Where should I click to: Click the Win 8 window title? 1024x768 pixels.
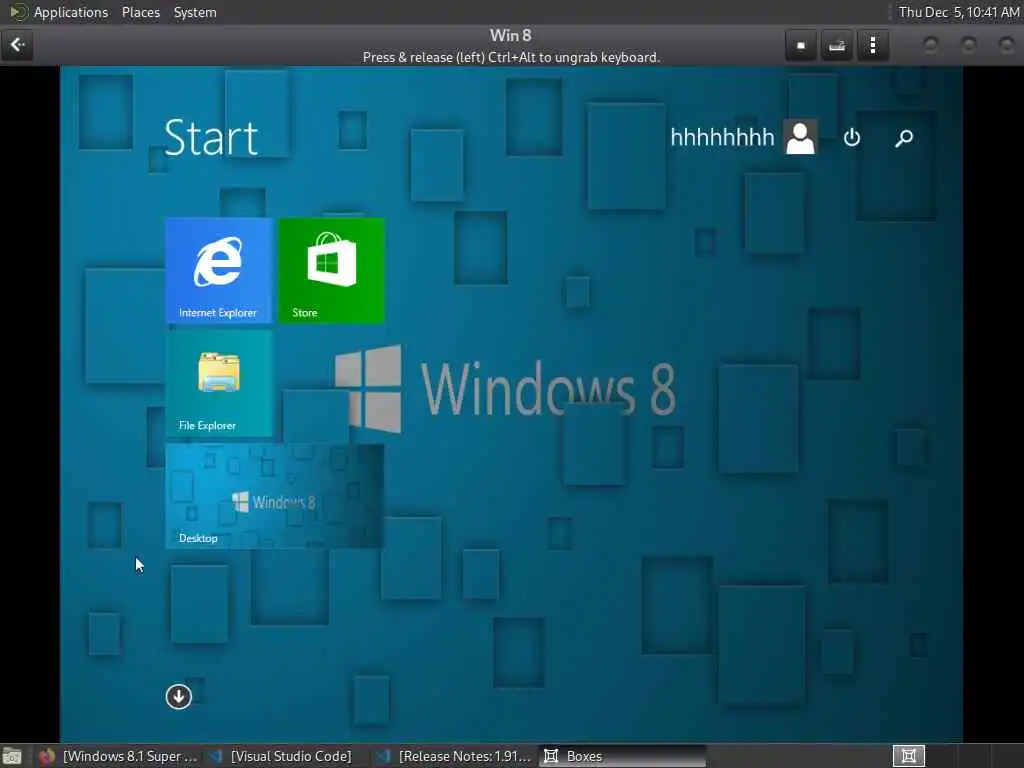pos(511,35)
